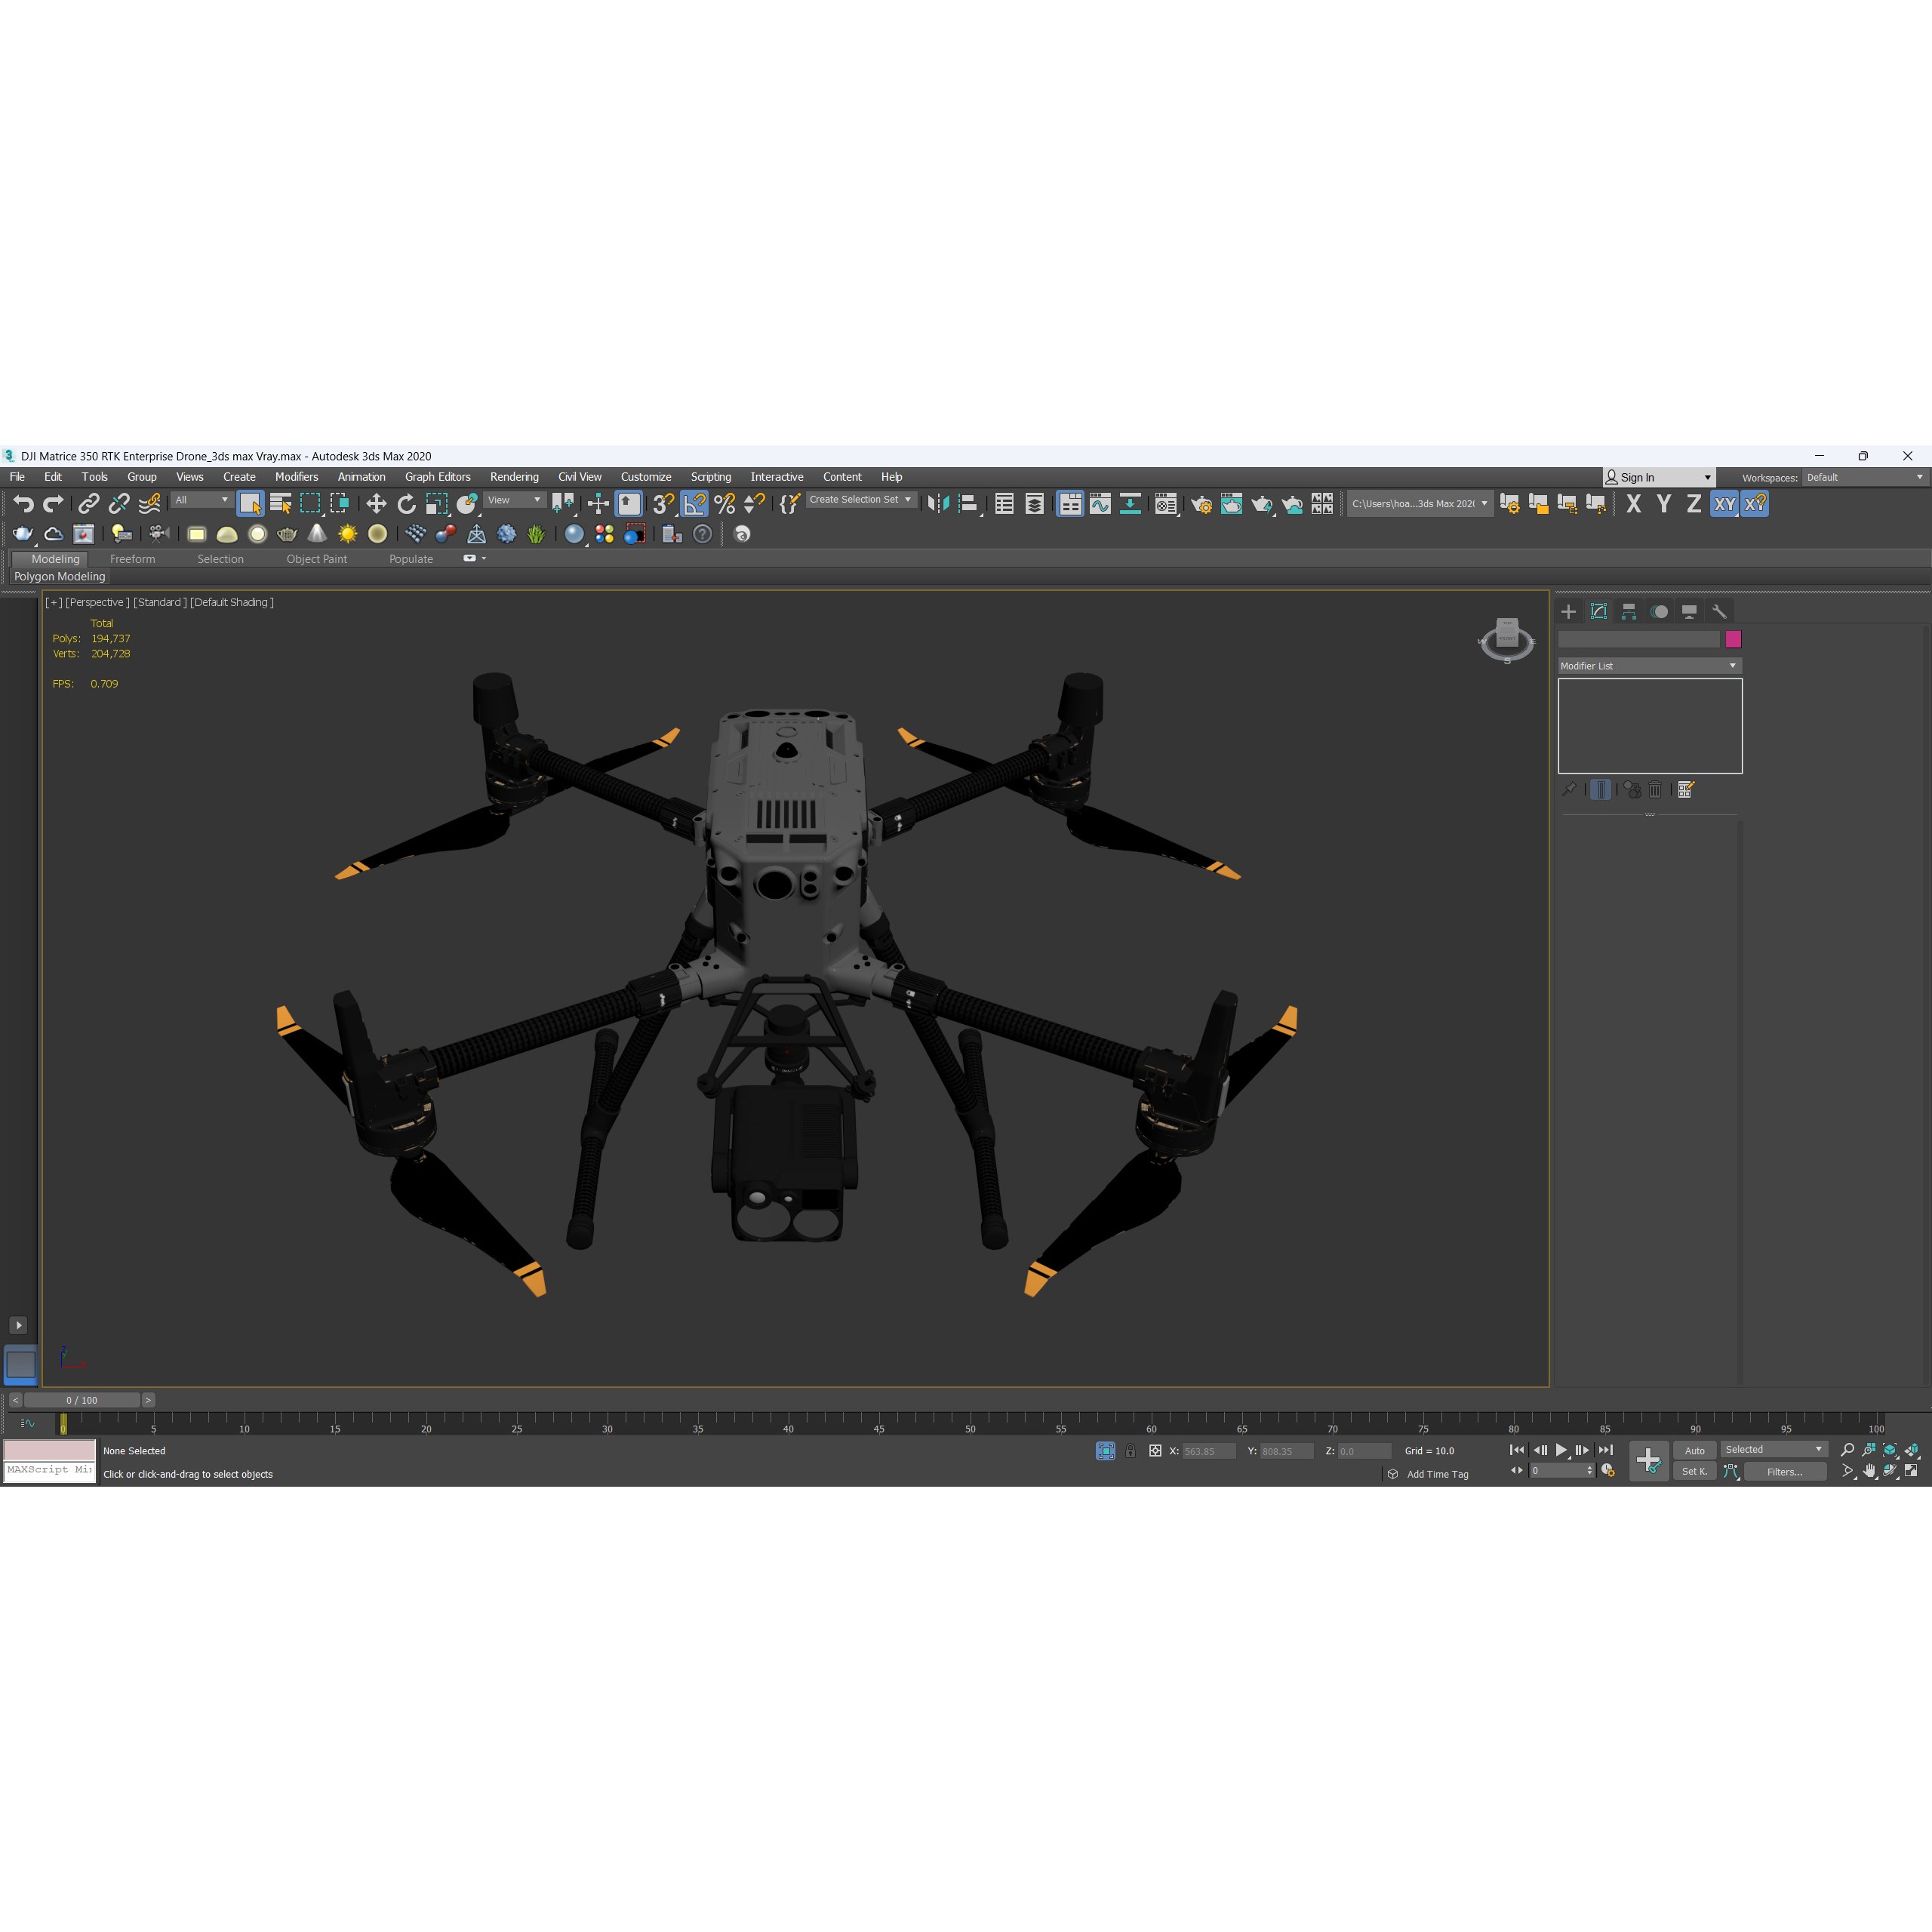Viewport: 1932px width, 1932px height.
Task: Open the Rendering menu
Action: pos(514,477)
